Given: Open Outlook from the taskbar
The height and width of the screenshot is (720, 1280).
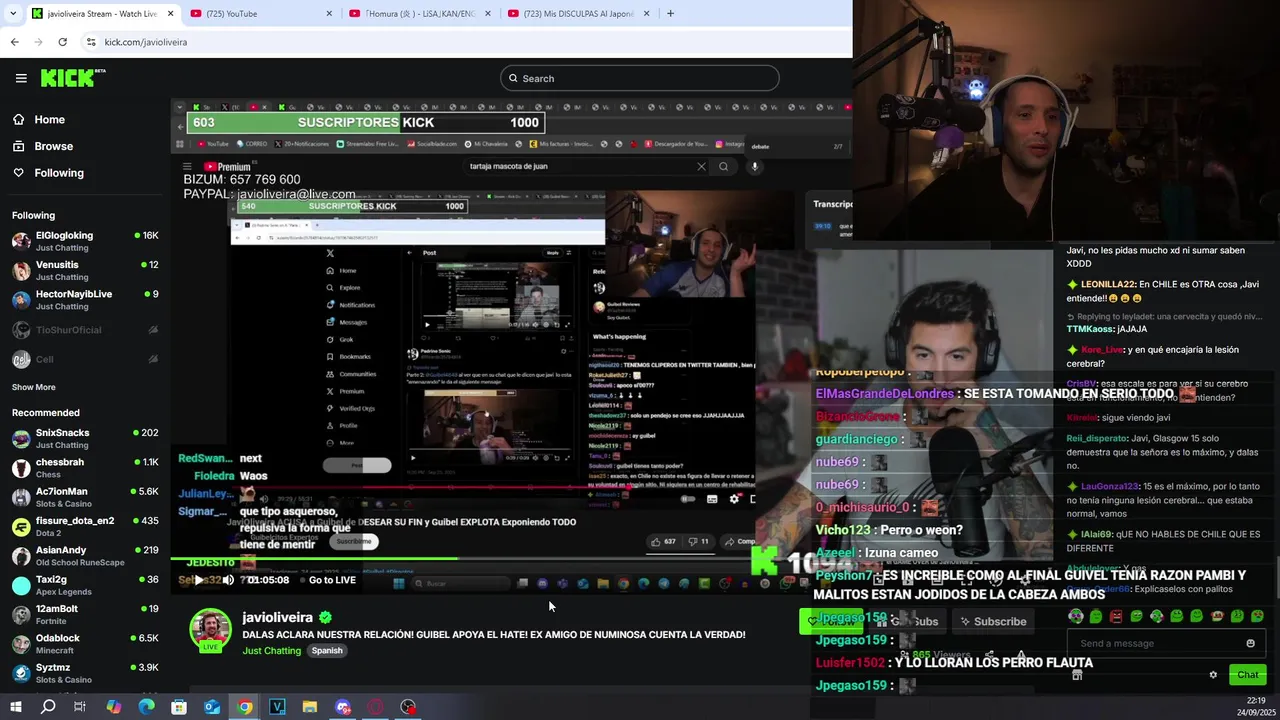Looking at the screenshot, I should [212, 707].
